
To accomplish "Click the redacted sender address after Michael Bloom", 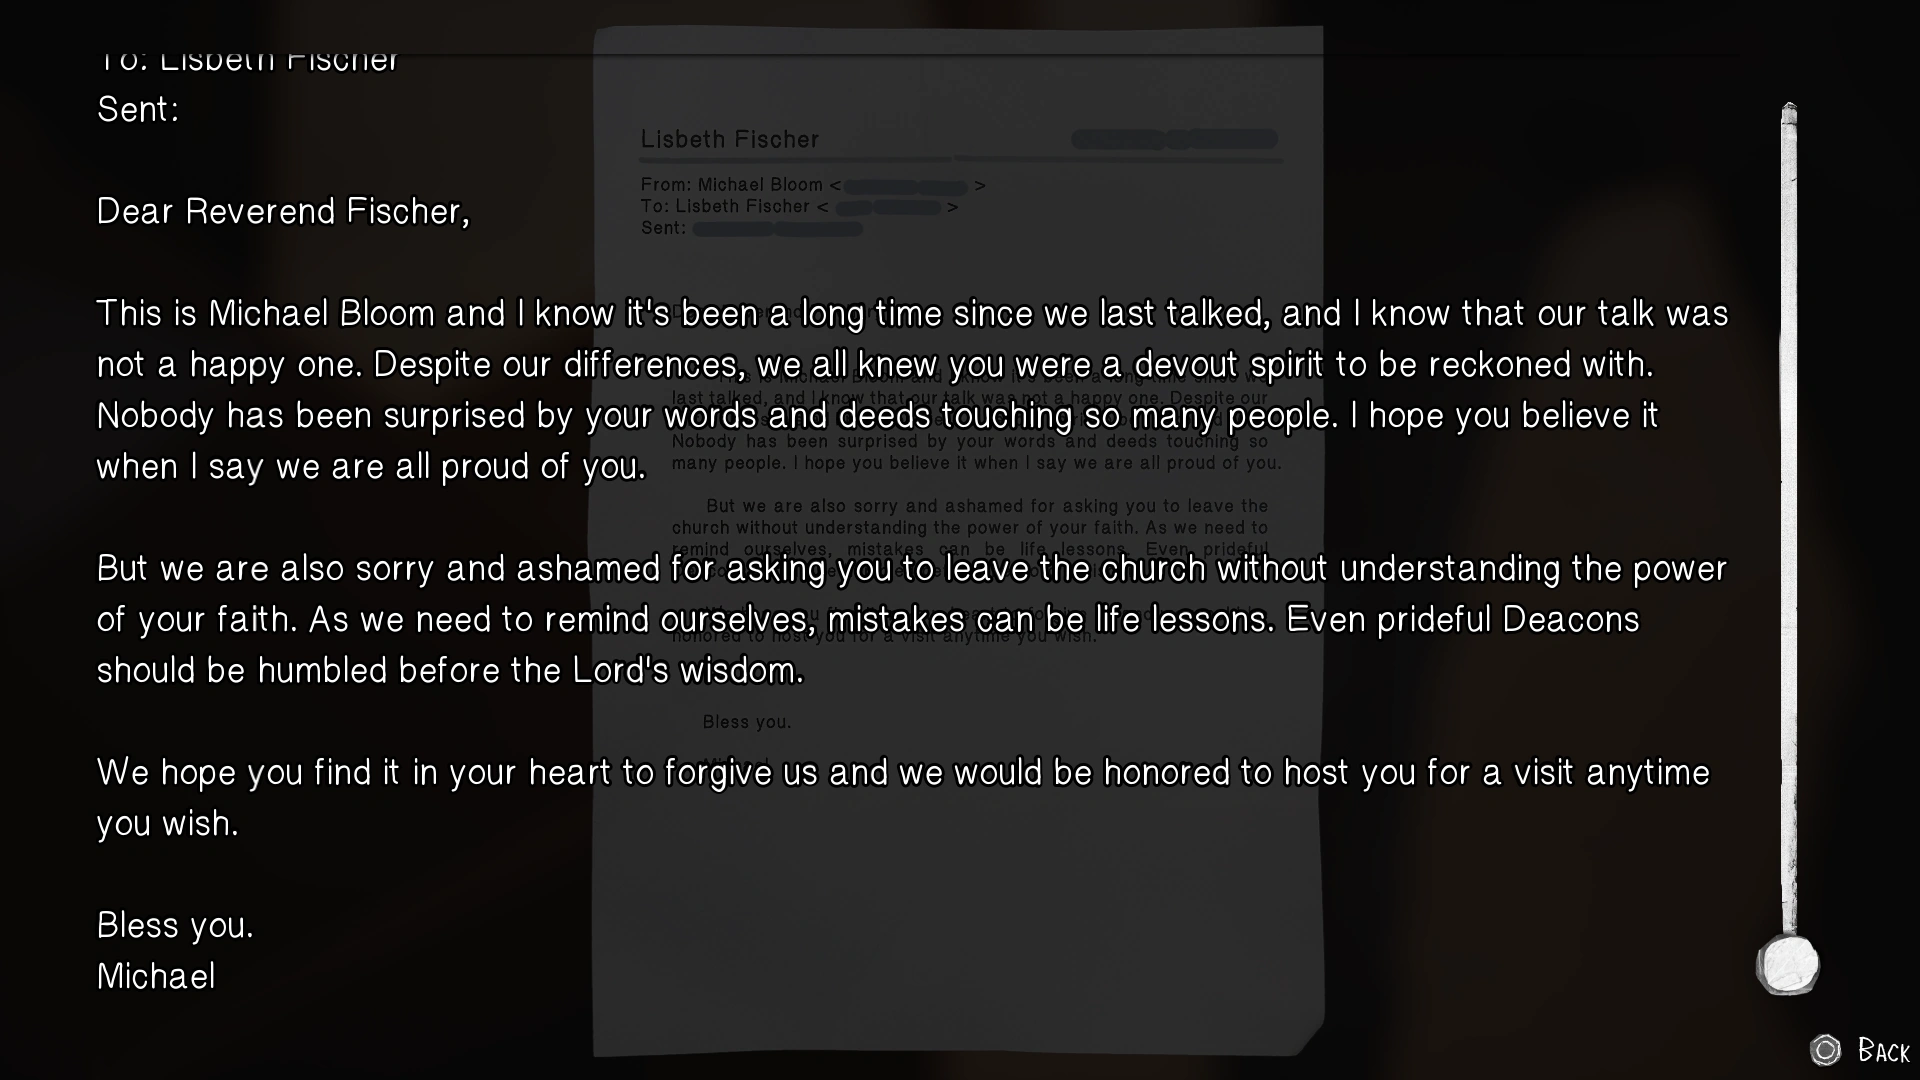I will (906, 186).
